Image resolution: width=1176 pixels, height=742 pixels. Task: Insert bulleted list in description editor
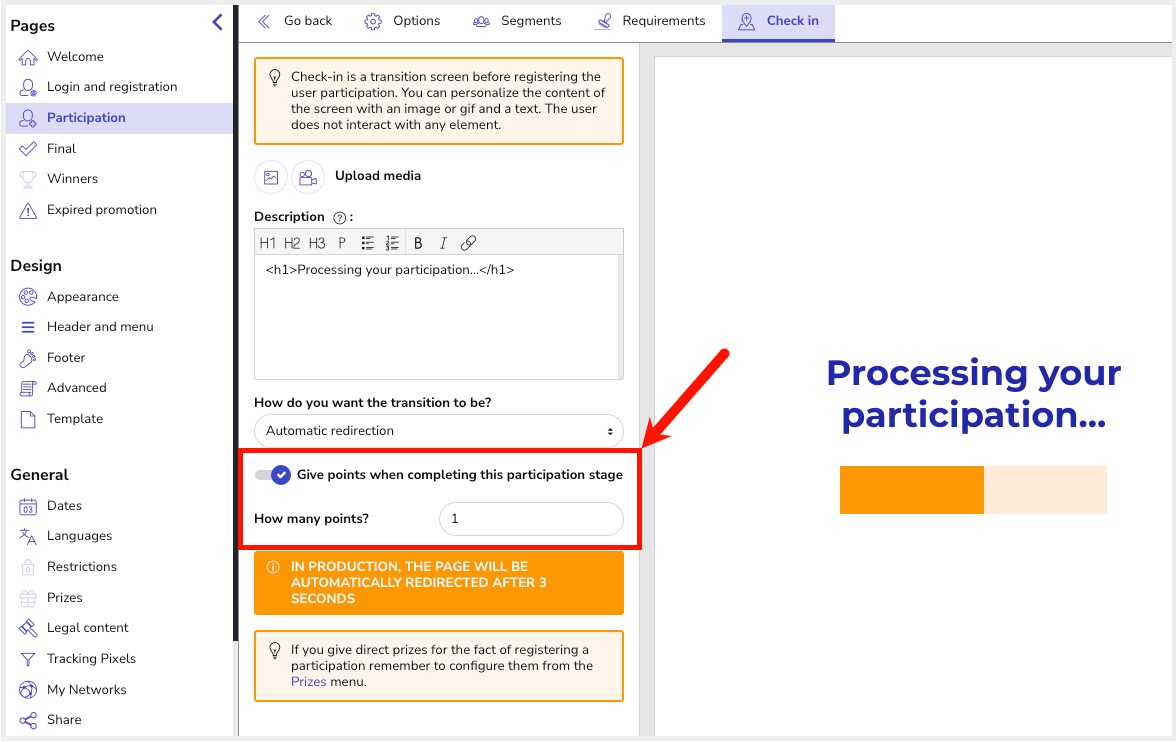coord(368,243)
